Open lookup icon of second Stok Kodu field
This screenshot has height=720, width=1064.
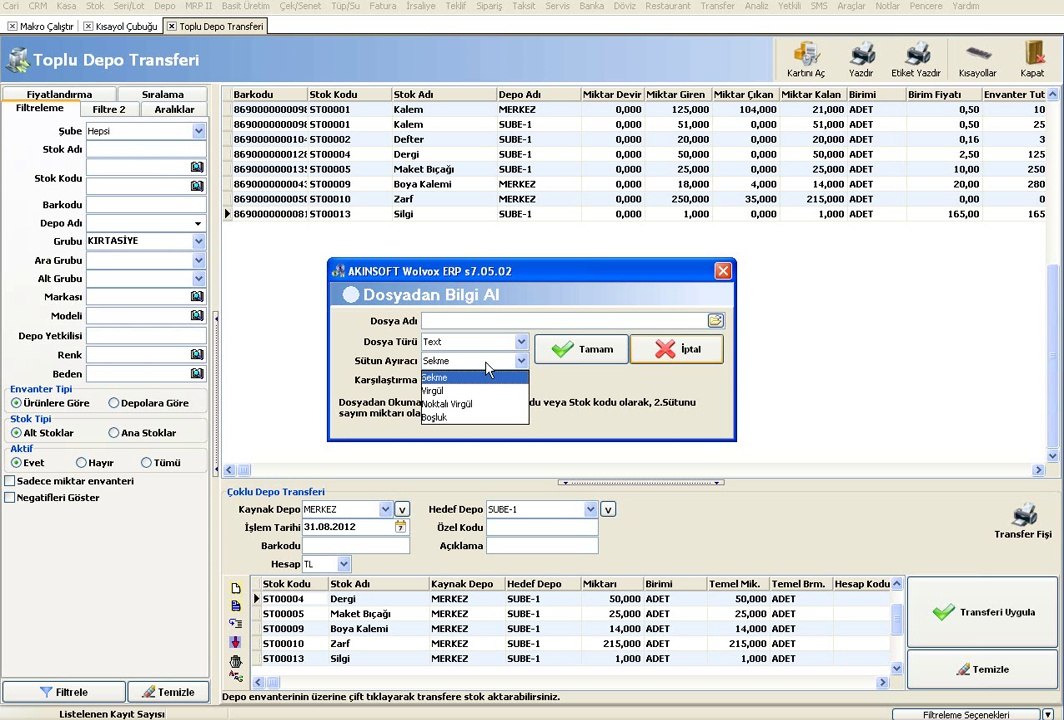click(x=197, y=186)
